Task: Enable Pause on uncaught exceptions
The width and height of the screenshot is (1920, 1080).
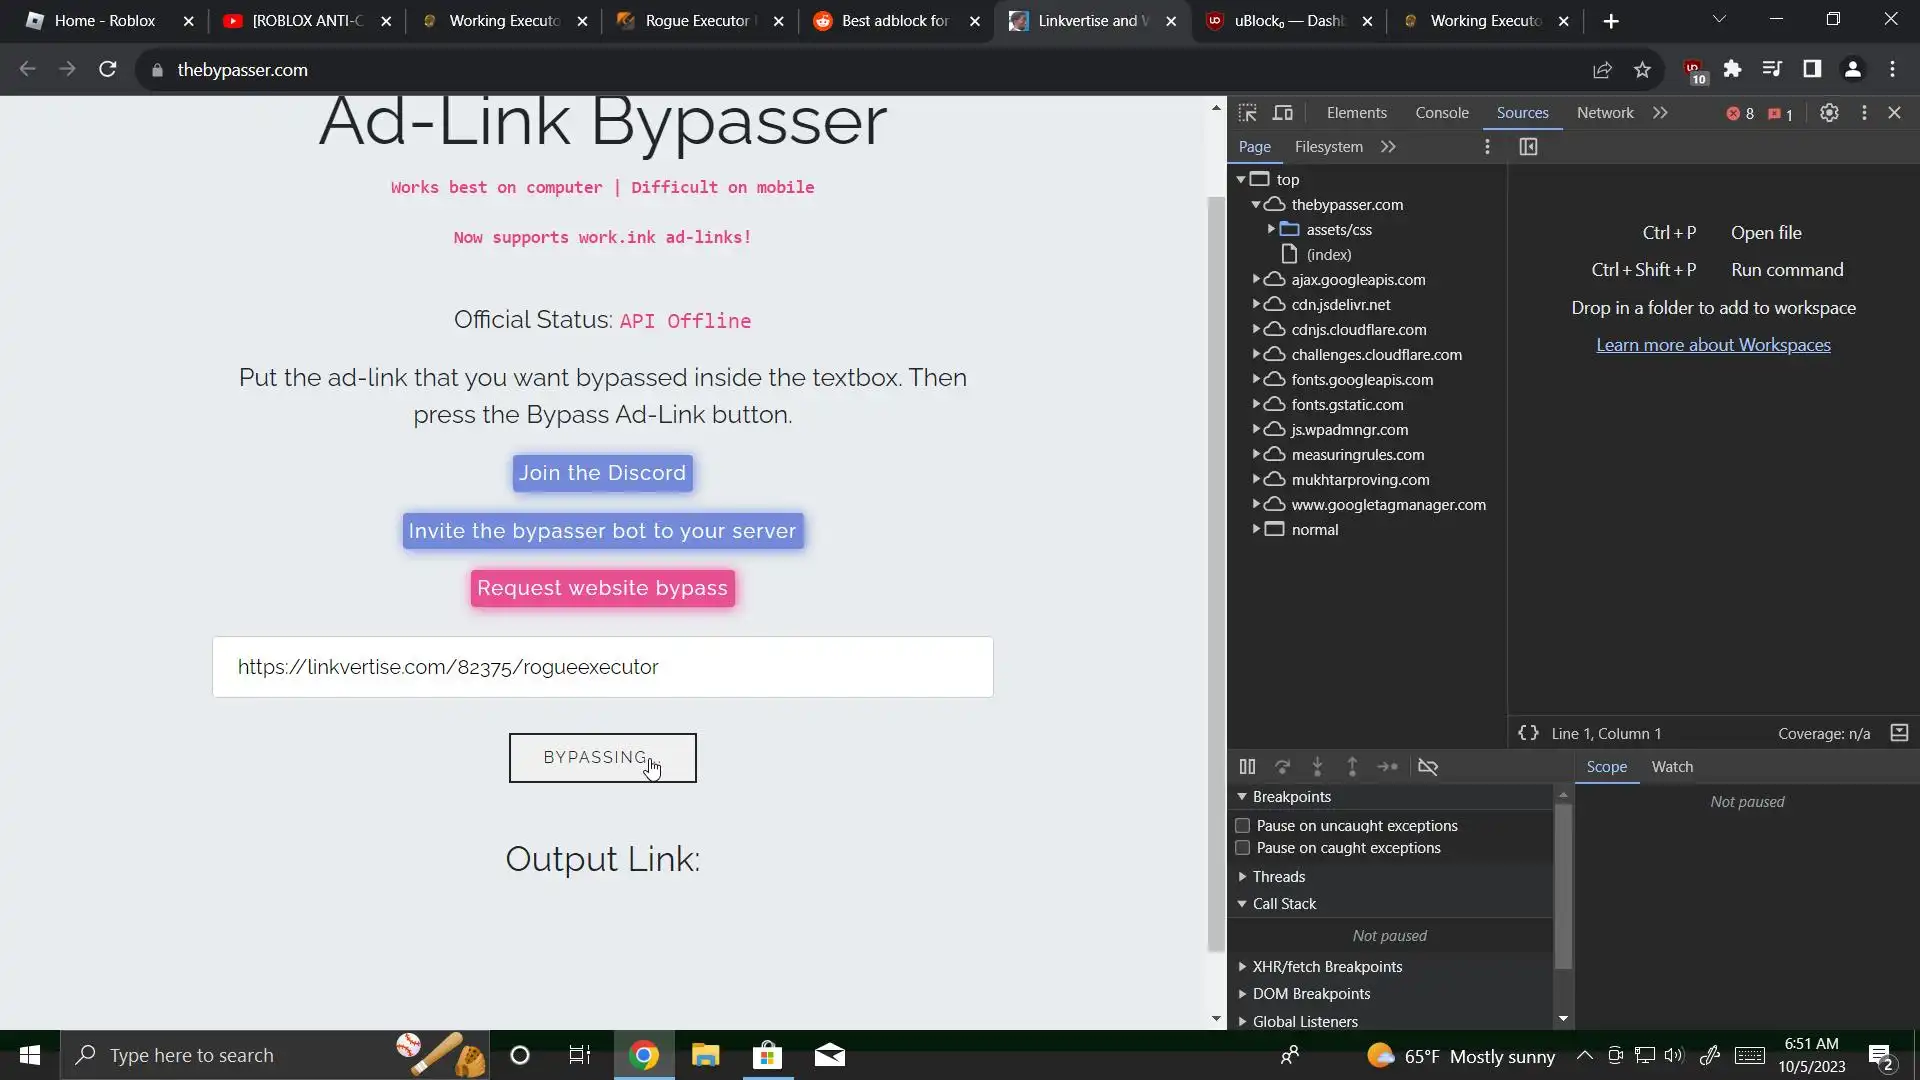Action: pyautogui.click(x=1243, y=826)
